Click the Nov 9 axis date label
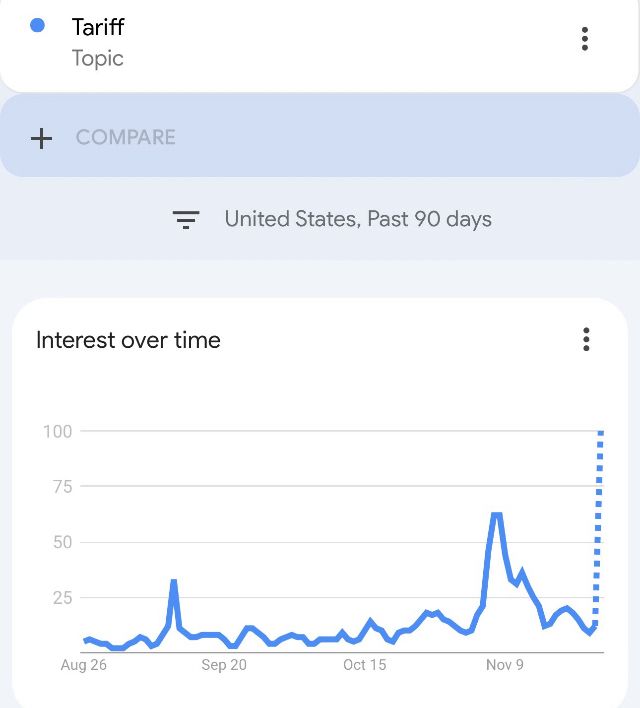 [x=505, y=665]
